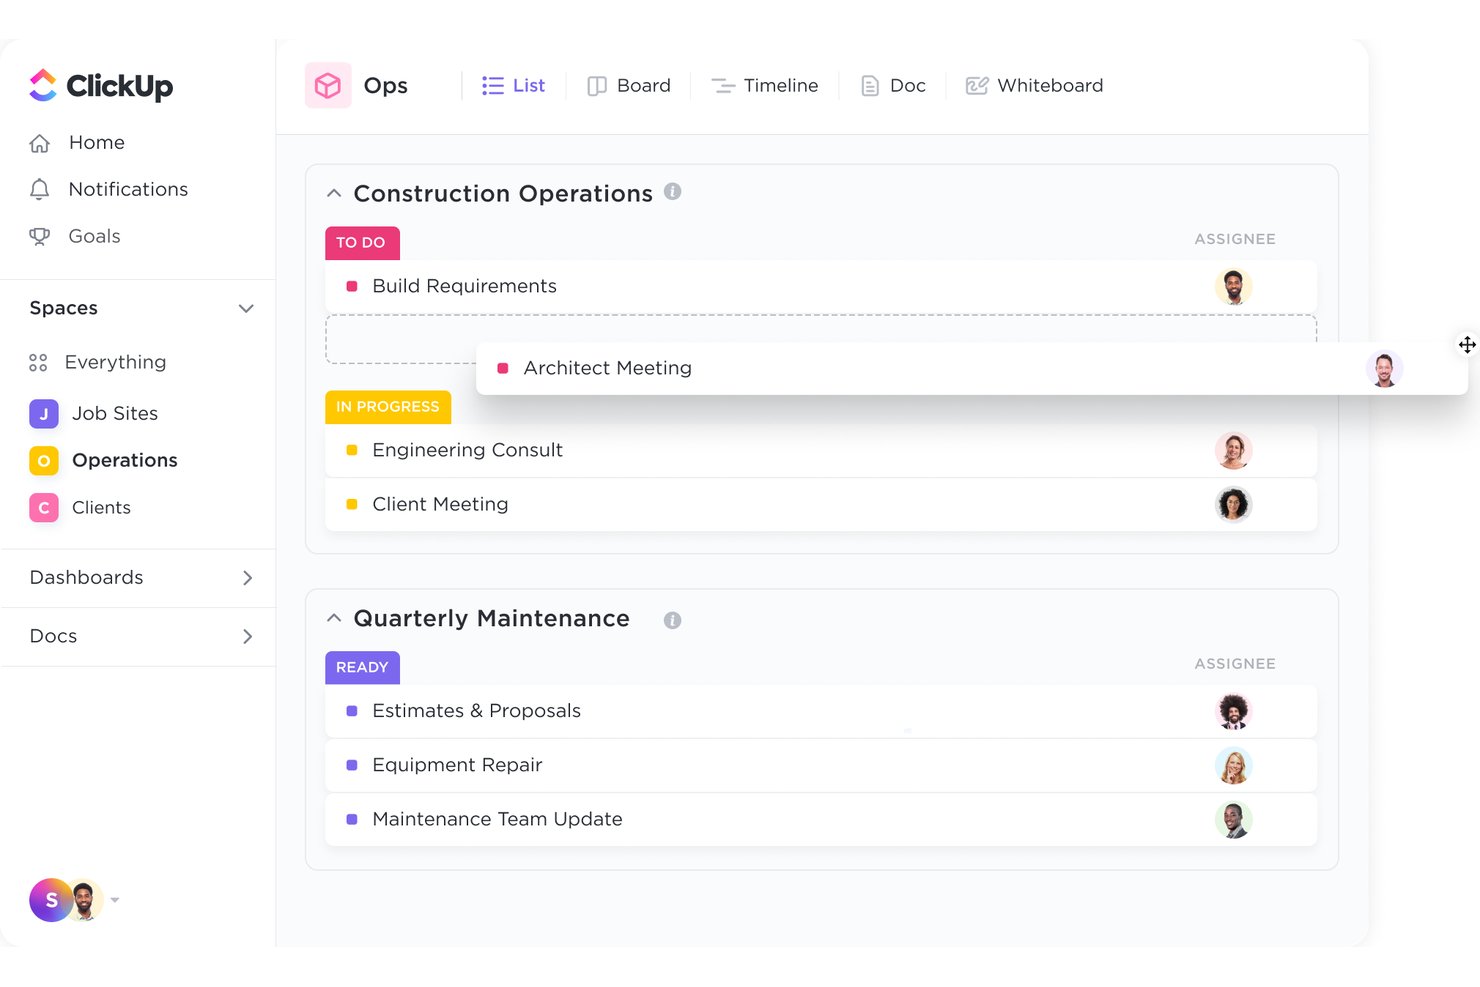Open the Estimates & Proposals task

(x=821, y=712)
